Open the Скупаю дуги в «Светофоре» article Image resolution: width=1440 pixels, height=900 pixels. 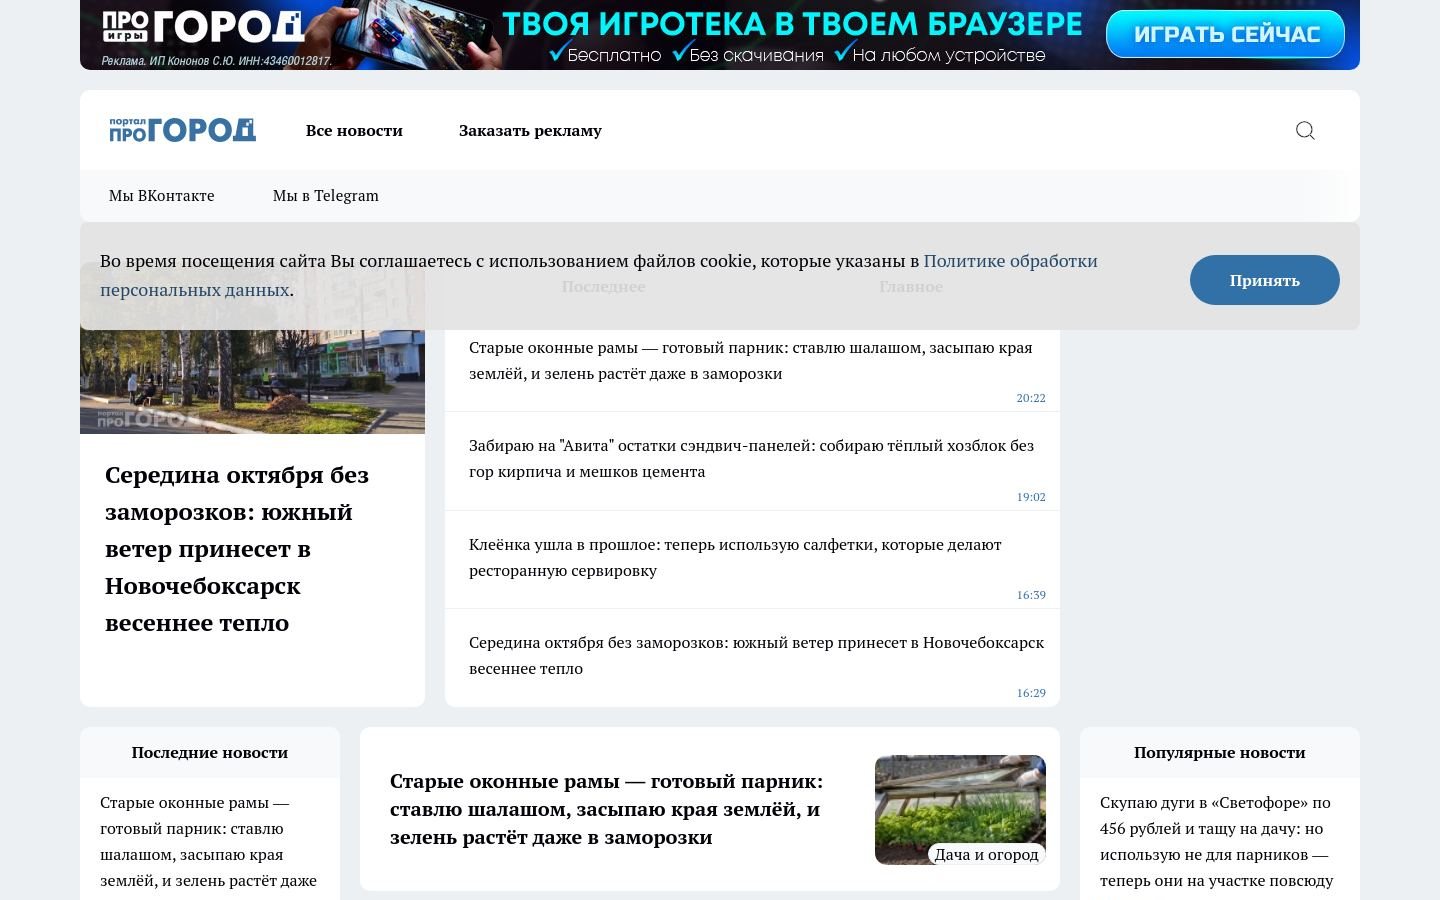pos(1217,841)
